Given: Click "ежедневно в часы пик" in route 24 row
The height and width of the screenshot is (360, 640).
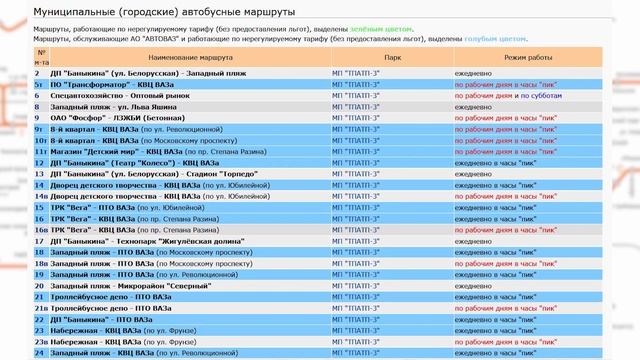Looking at the screenshot, I should click(496, 353).
